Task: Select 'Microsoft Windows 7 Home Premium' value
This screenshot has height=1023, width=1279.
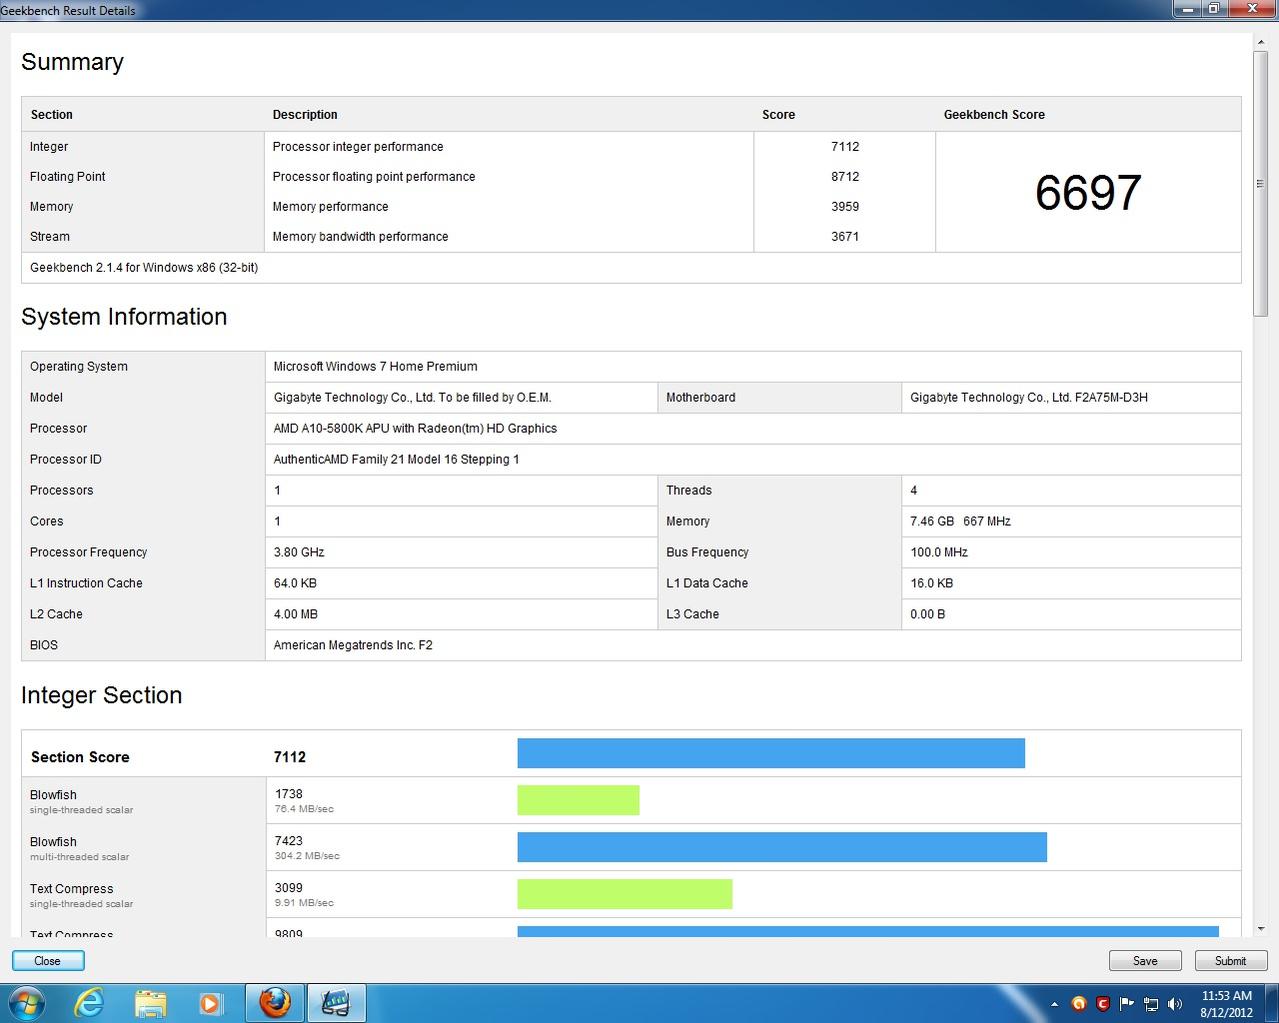Action: click(x=375, y=366)
